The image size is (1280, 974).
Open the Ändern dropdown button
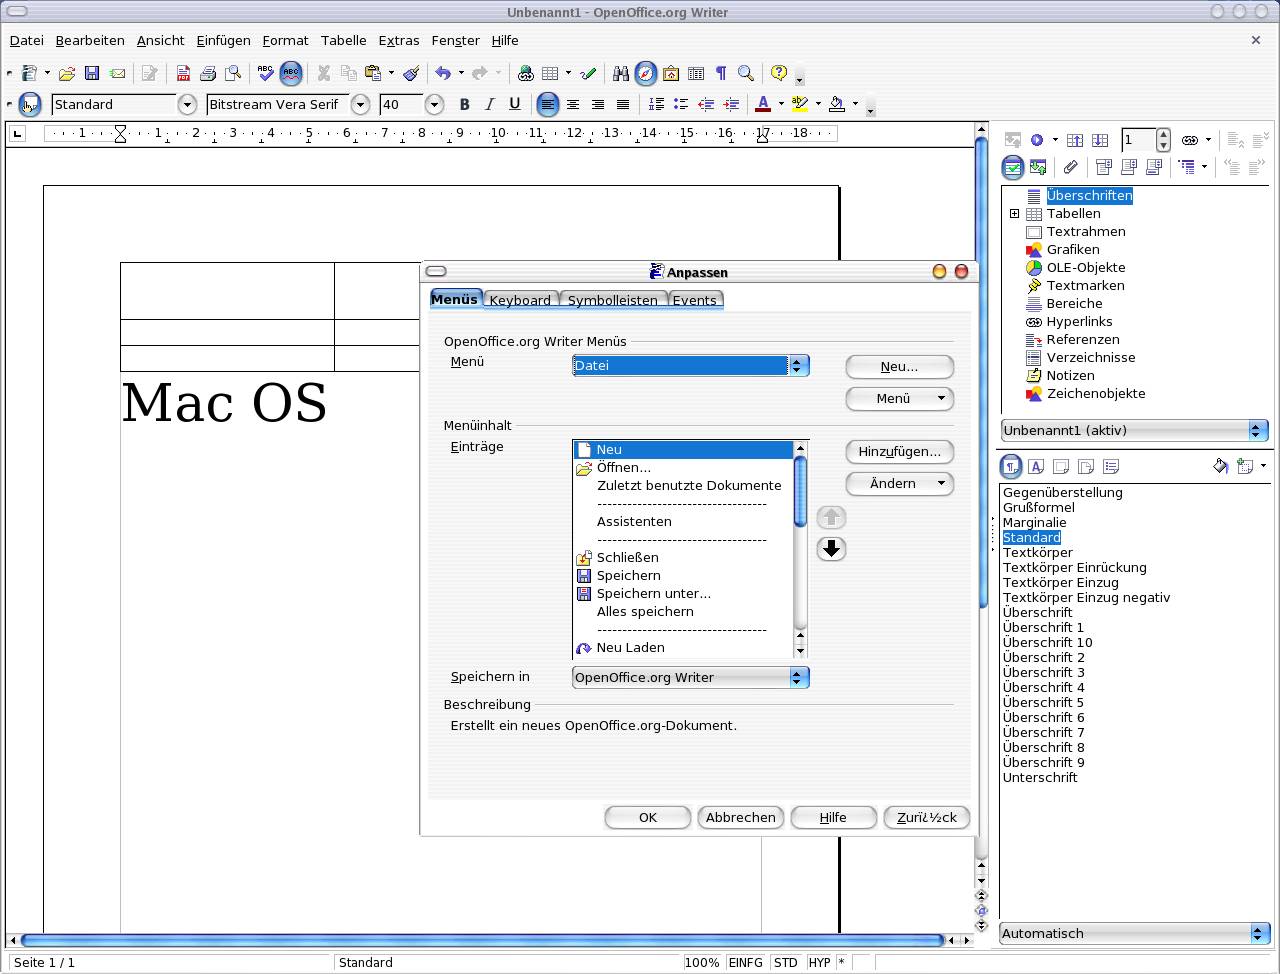coord(900,483)
